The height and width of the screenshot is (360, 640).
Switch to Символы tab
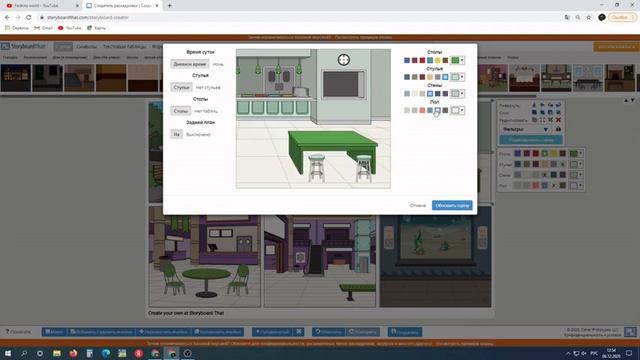(x=87, y=47)
